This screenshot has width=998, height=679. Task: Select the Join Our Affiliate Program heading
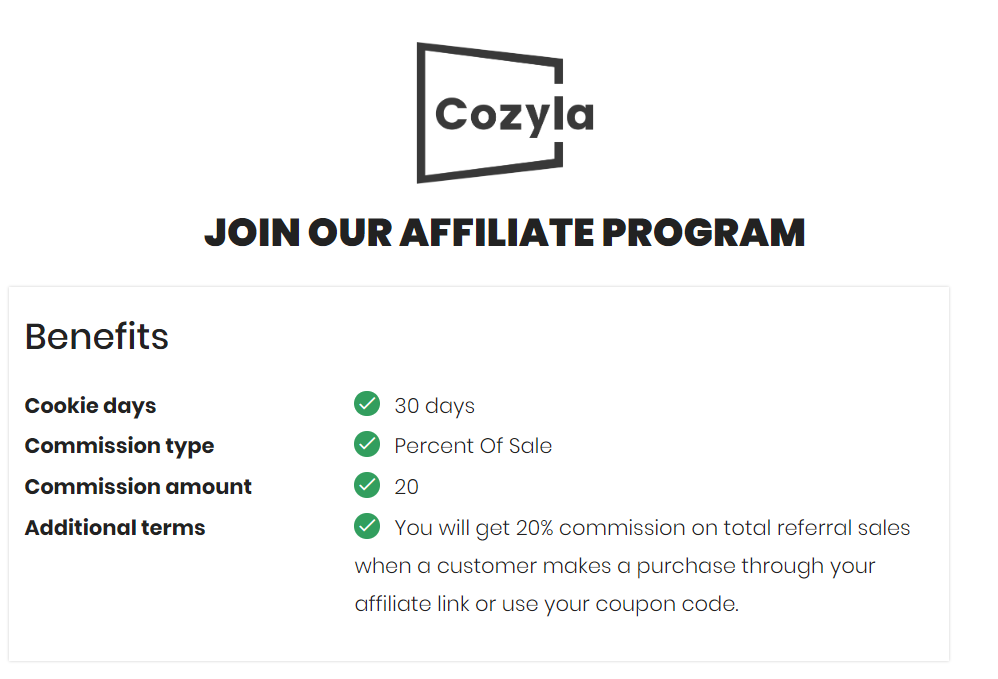tap(505, 232)
